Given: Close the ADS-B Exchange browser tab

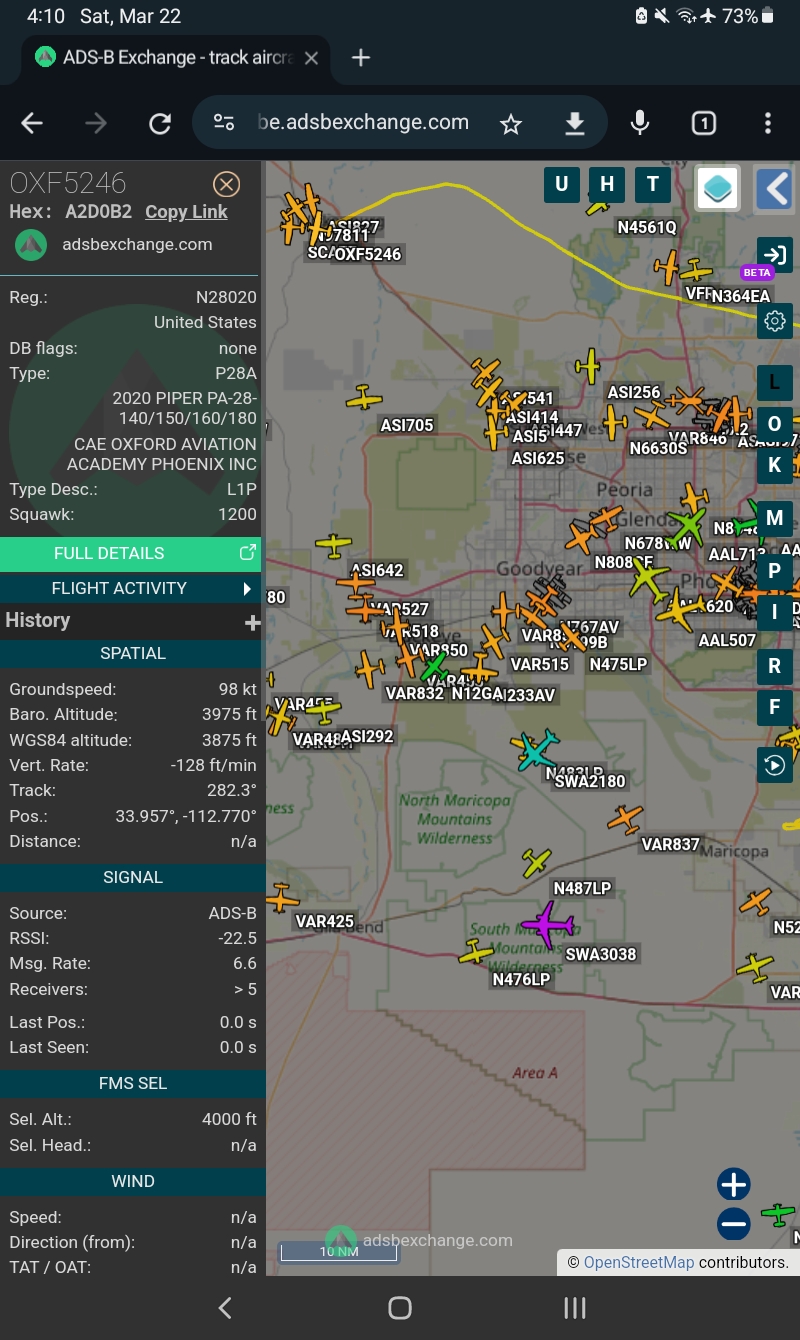Looking at the screenshot, I should [311, 58].
